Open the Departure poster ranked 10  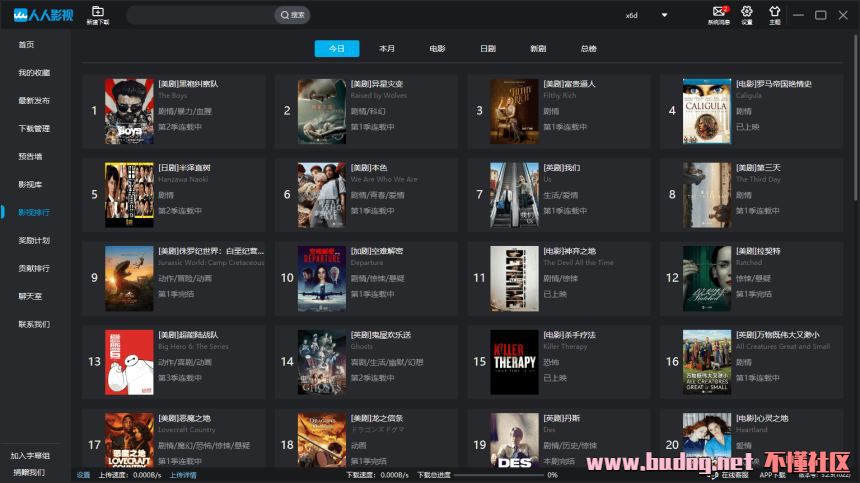(322, 279)
